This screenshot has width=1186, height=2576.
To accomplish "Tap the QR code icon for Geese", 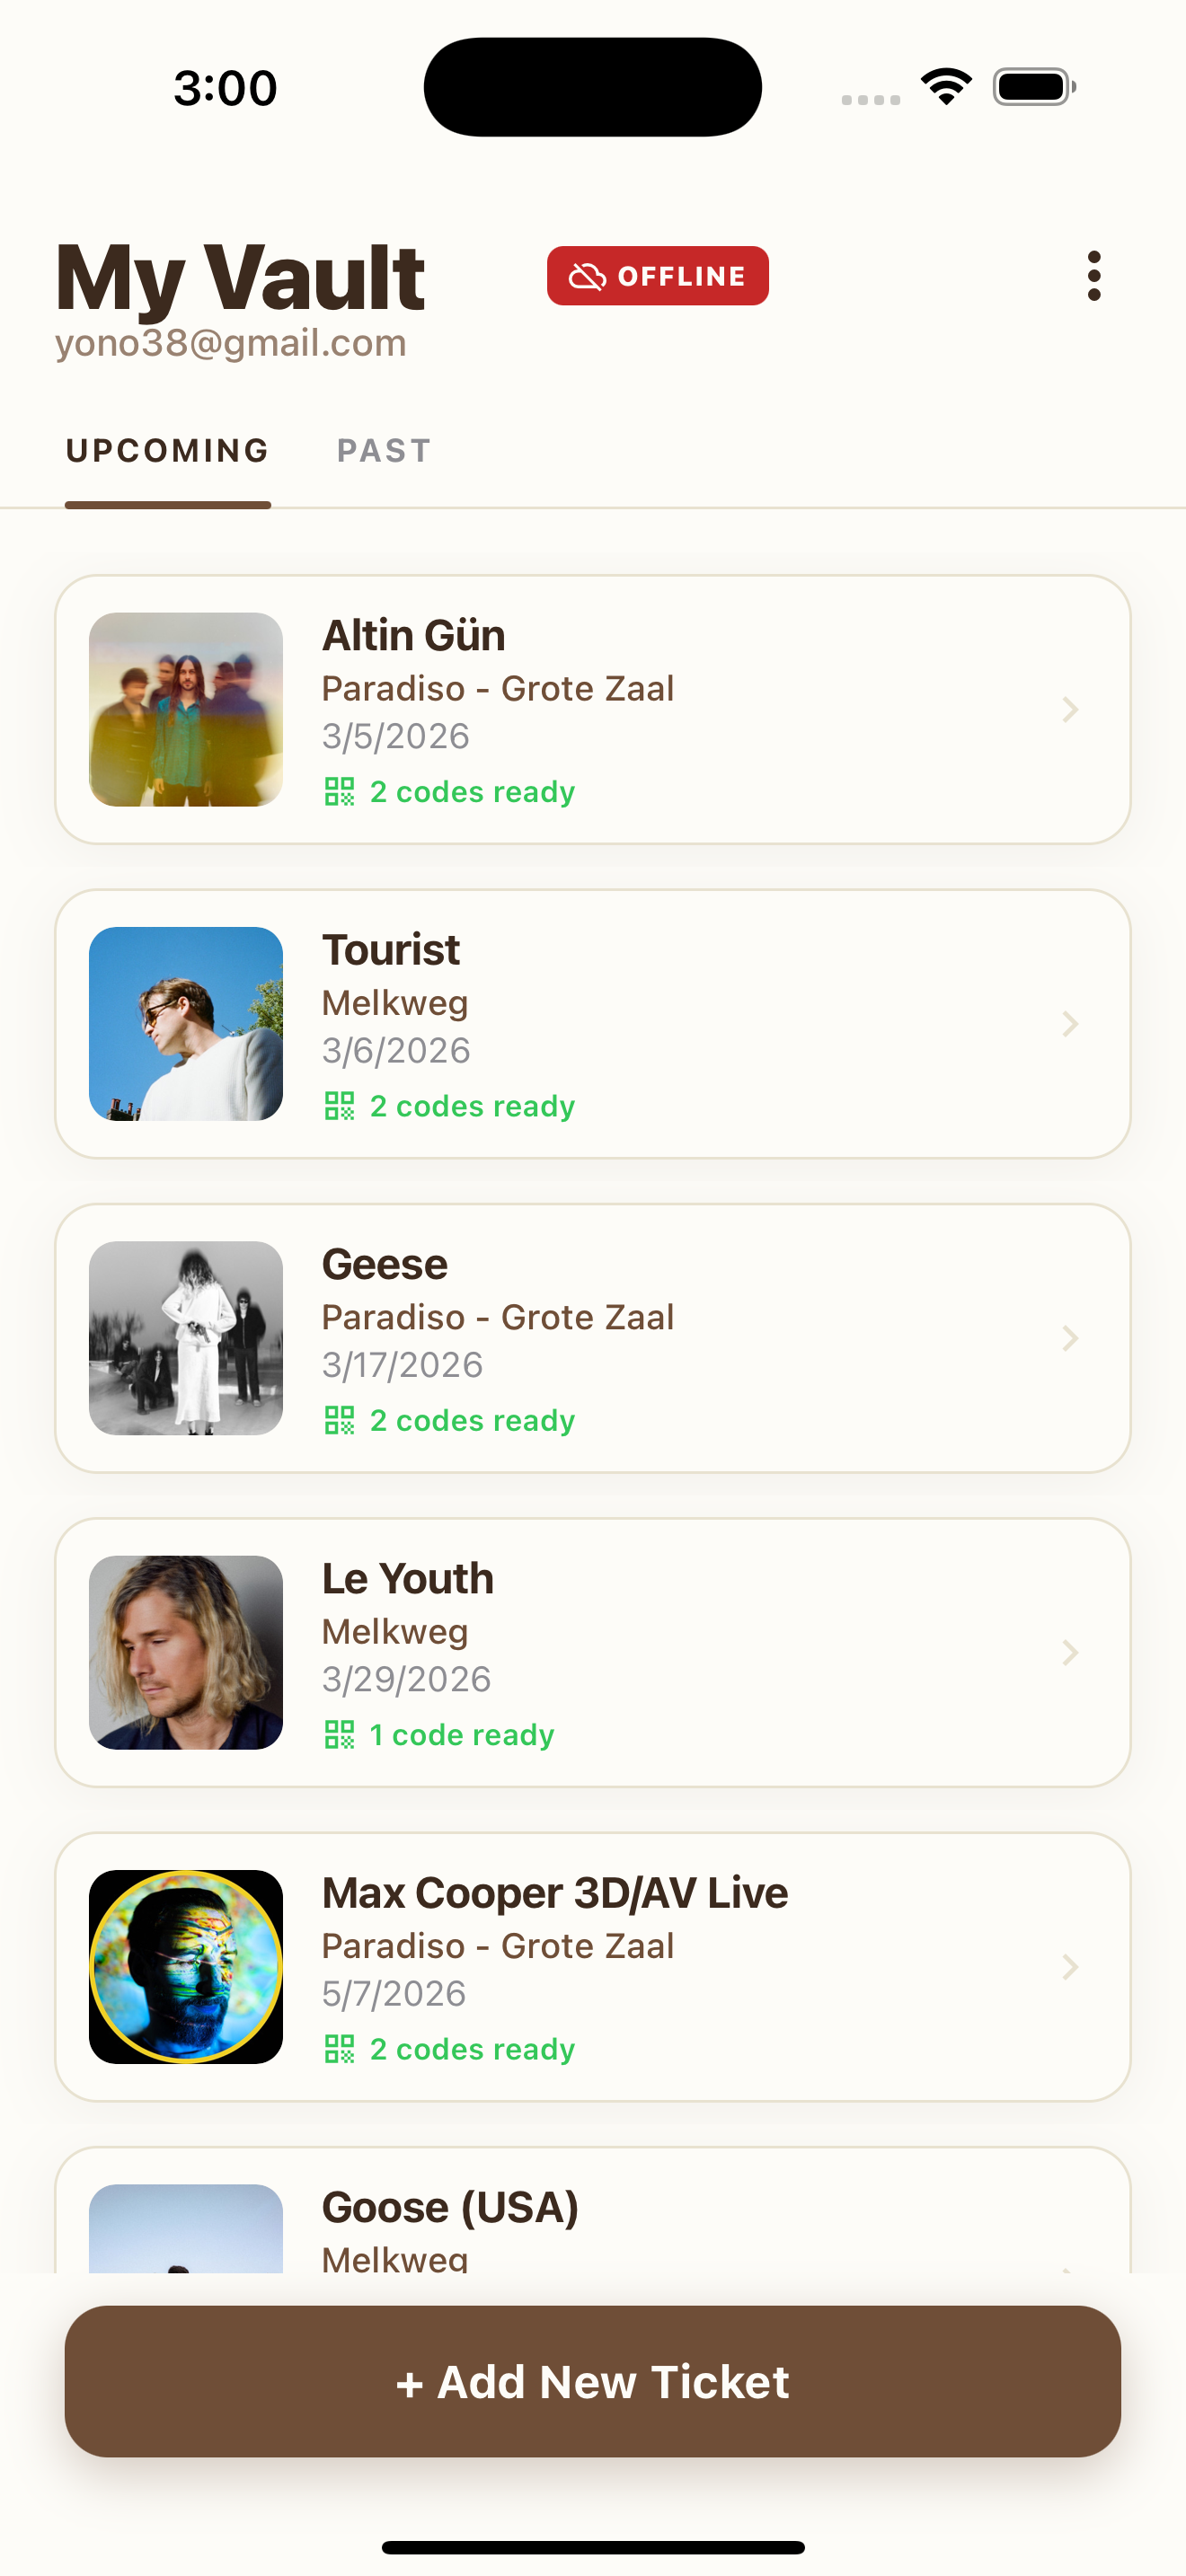I will tap(339, 1420).
